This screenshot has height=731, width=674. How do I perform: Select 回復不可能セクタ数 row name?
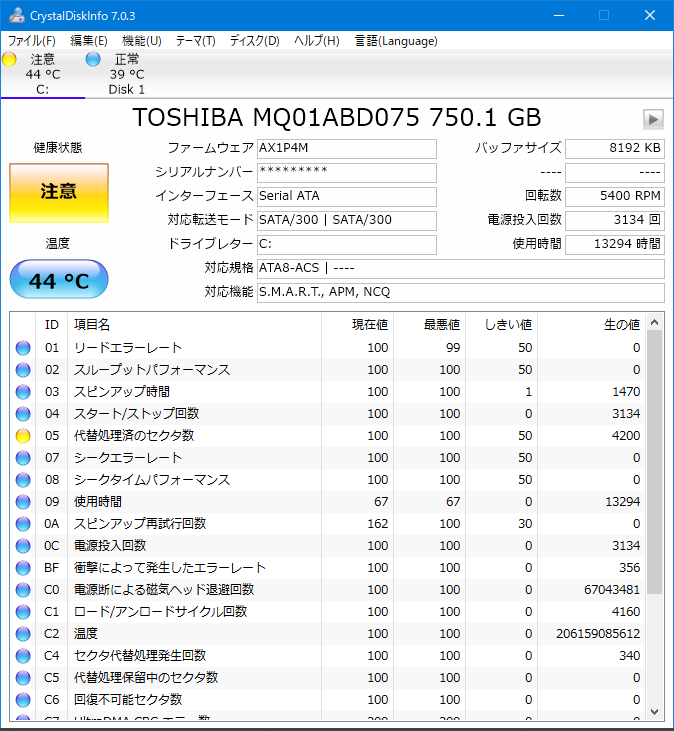(x=128, y=700)
